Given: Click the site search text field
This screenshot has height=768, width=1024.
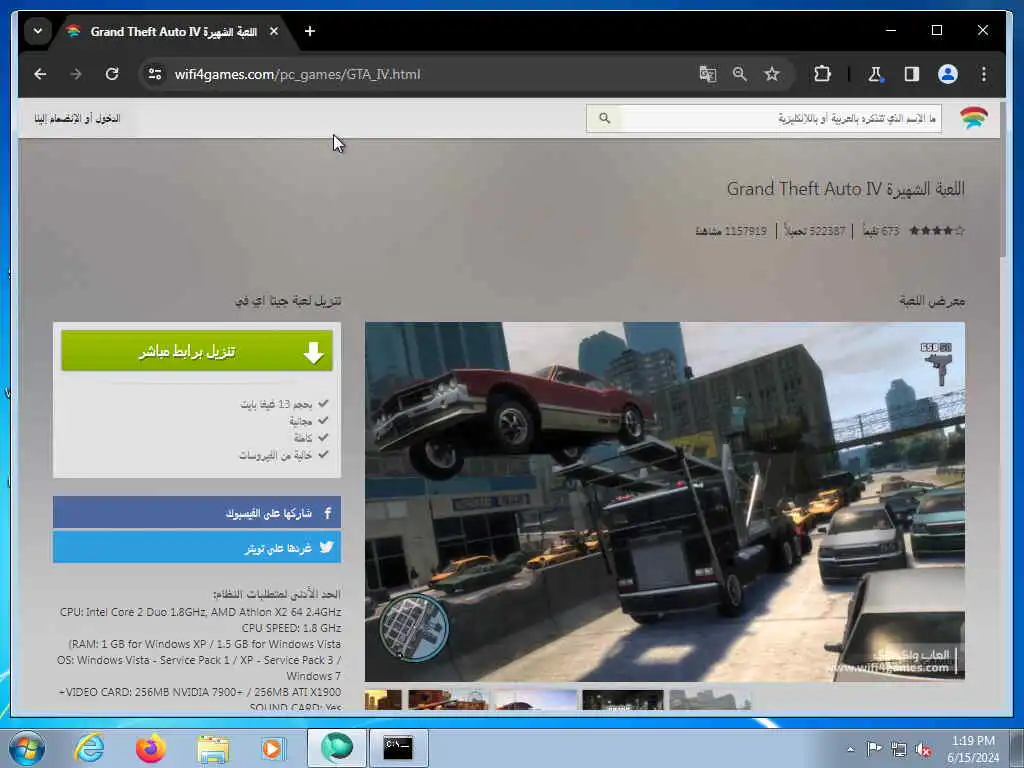Looking at the screenshot, I should pos(780,118).
